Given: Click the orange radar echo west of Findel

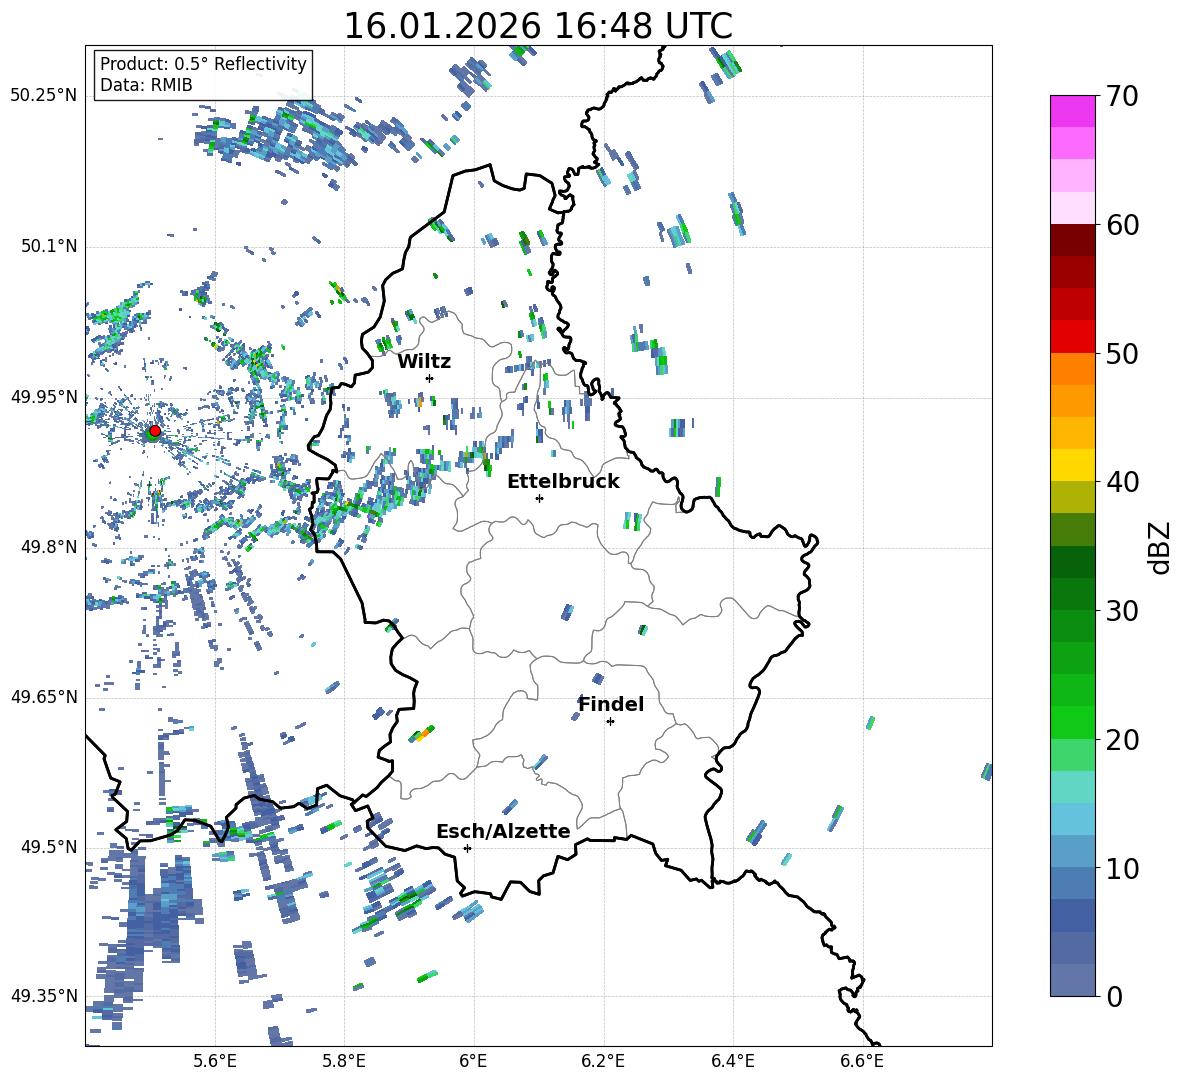Looking at the screenshot, I should (424, 733).
